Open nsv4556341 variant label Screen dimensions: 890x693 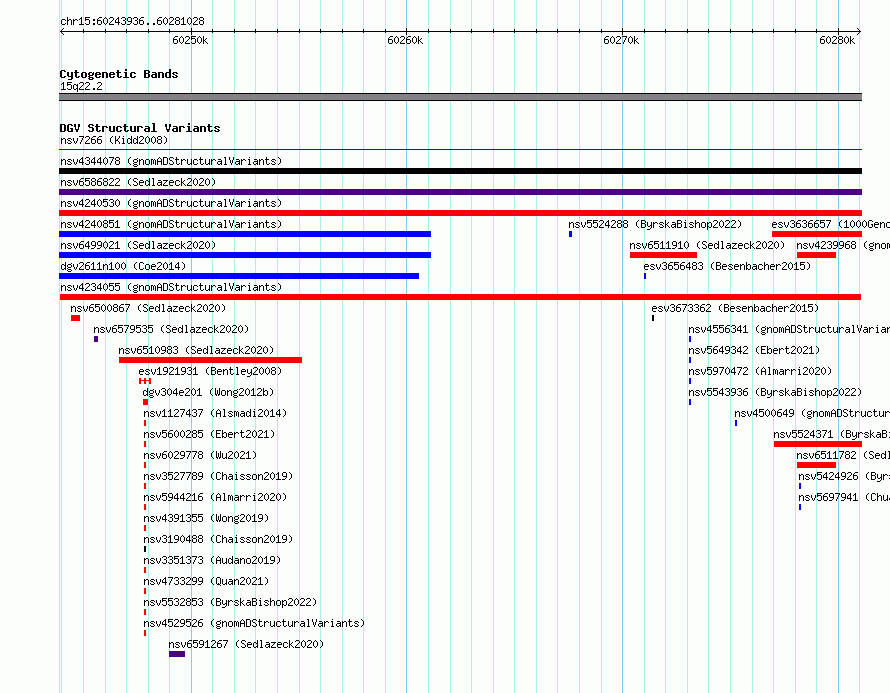pyautogui.click(x=789, y=329)
